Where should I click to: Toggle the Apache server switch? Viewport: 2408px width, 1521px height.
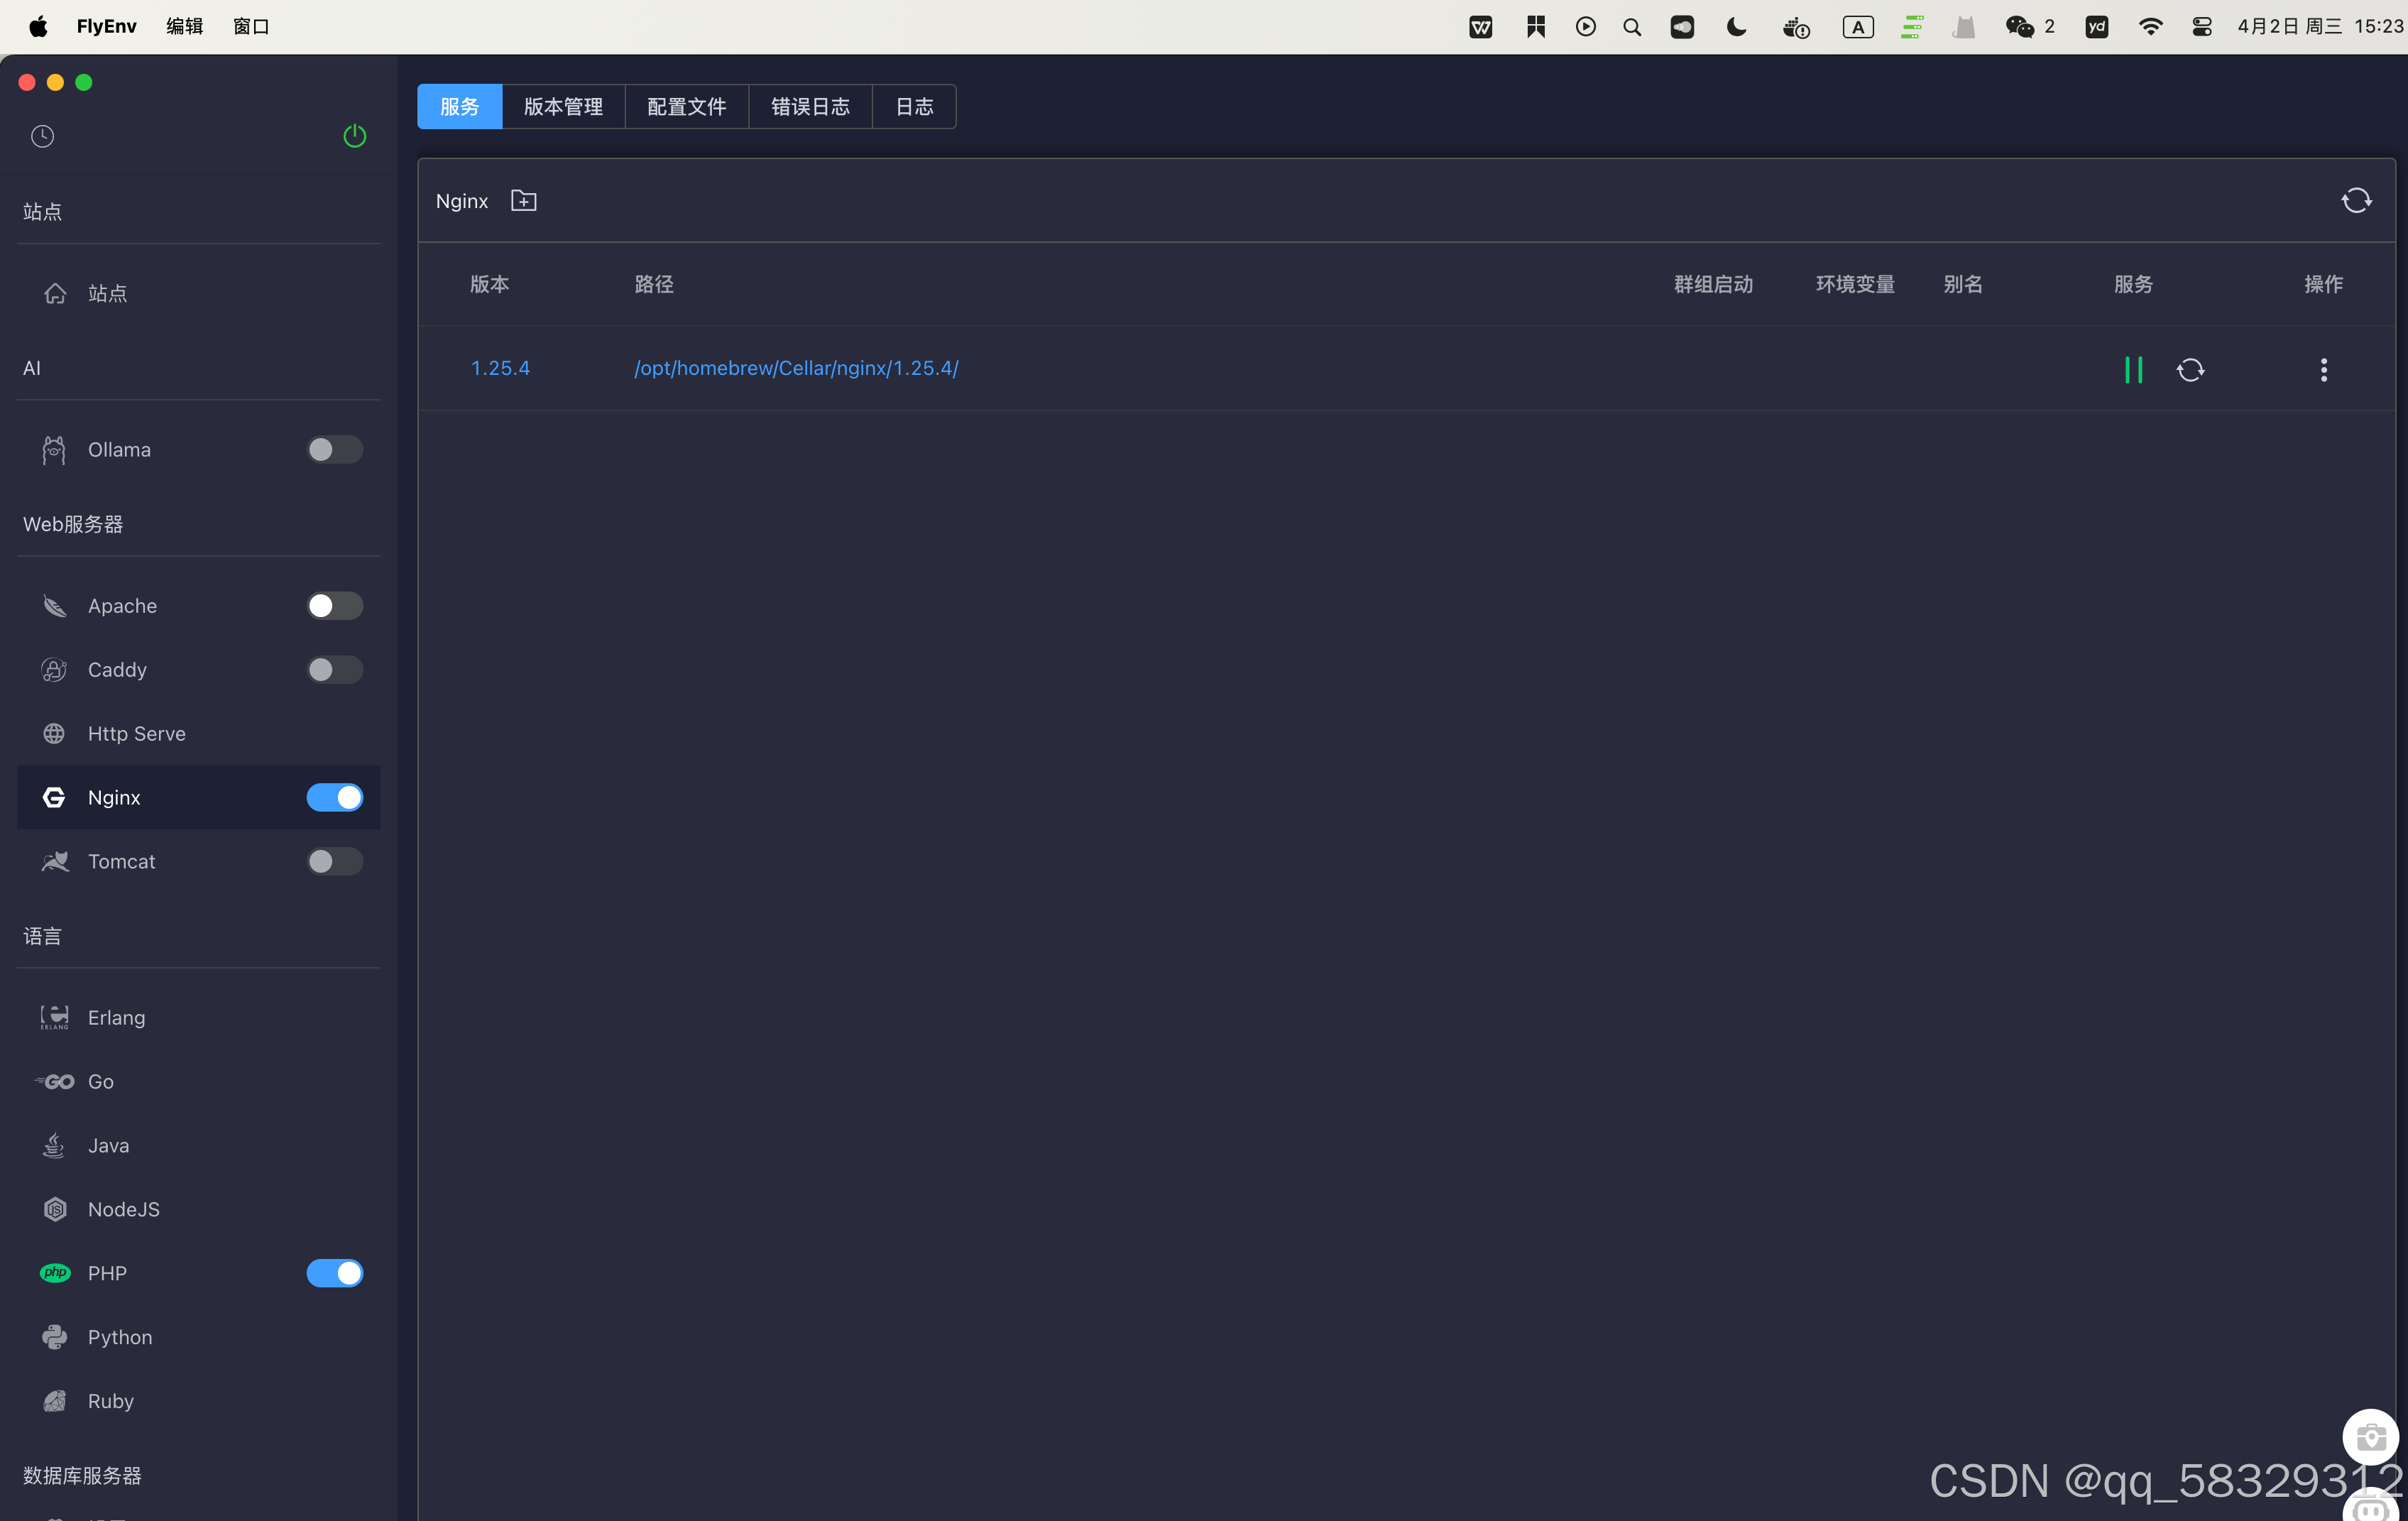(334, 606)
